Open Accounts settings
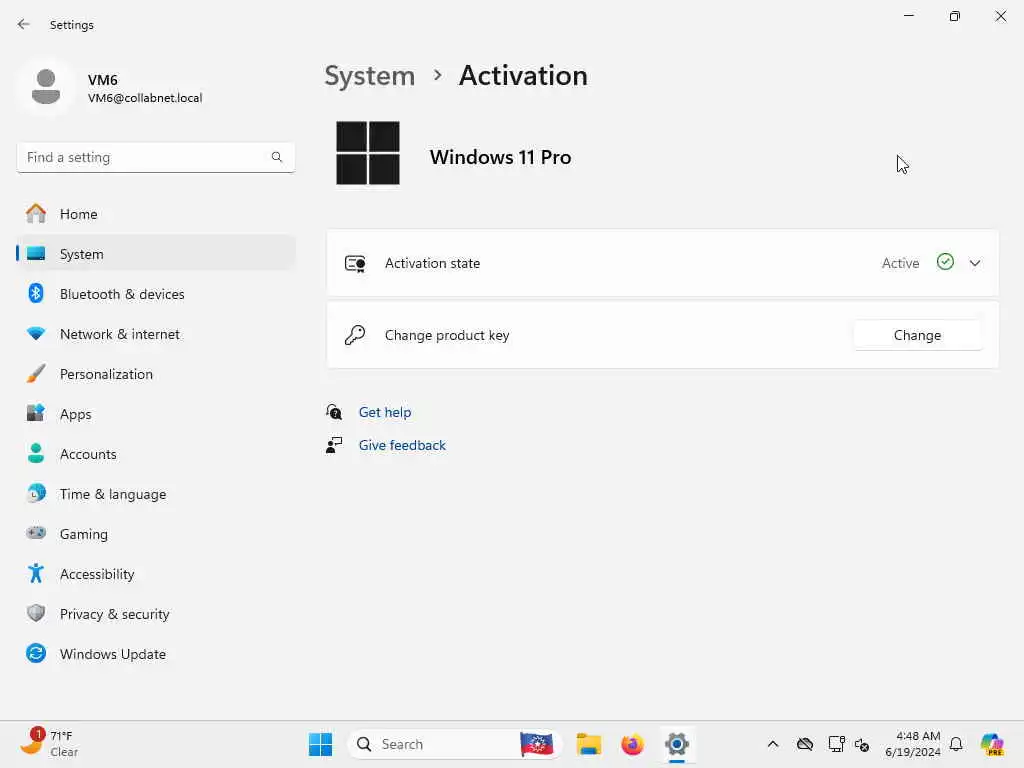The width and height of the screenshot is (1024, 768). coord(155,454)
